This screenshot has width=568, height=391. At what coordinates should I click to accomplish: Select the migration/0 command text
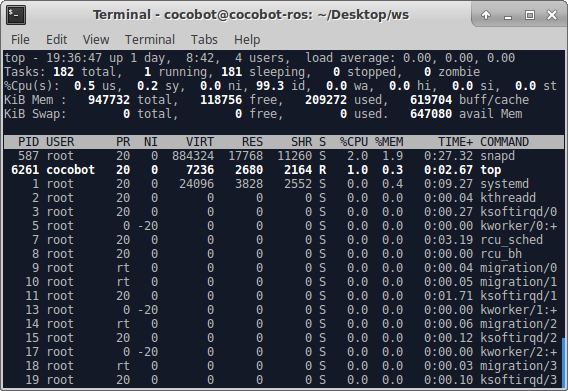tap(518, 268)
